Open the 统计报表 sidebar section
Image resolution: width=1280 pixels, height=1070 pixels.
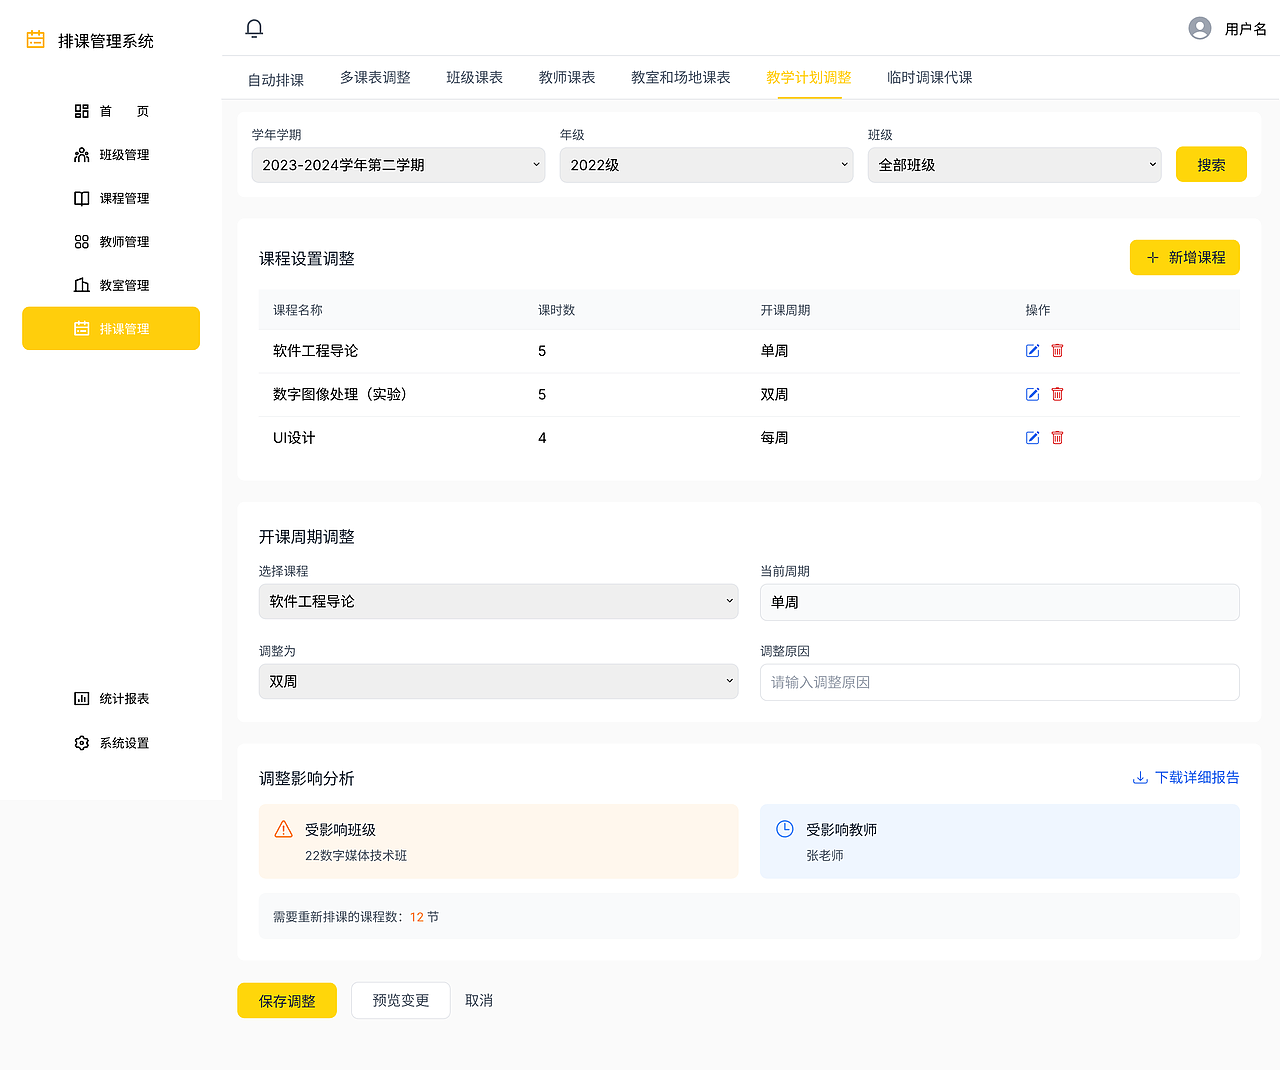pos(110,698)
